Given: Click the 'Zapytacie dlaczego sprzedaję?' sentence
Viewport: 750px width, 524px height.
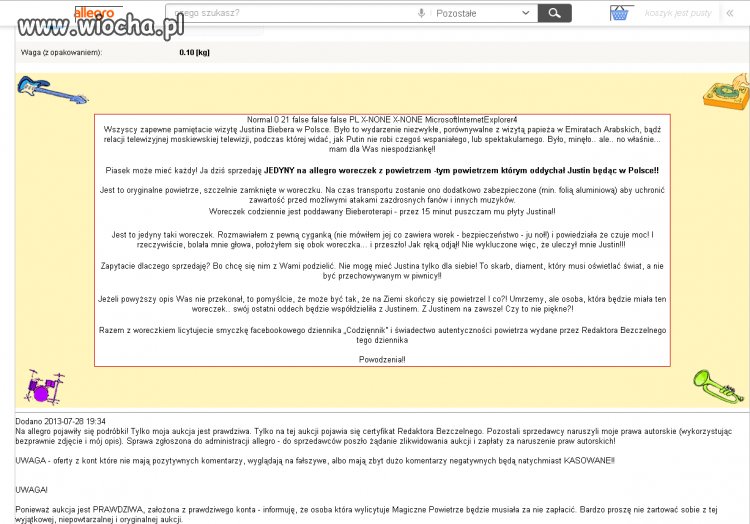Looking at the screenshot, I should pos(155,266).
